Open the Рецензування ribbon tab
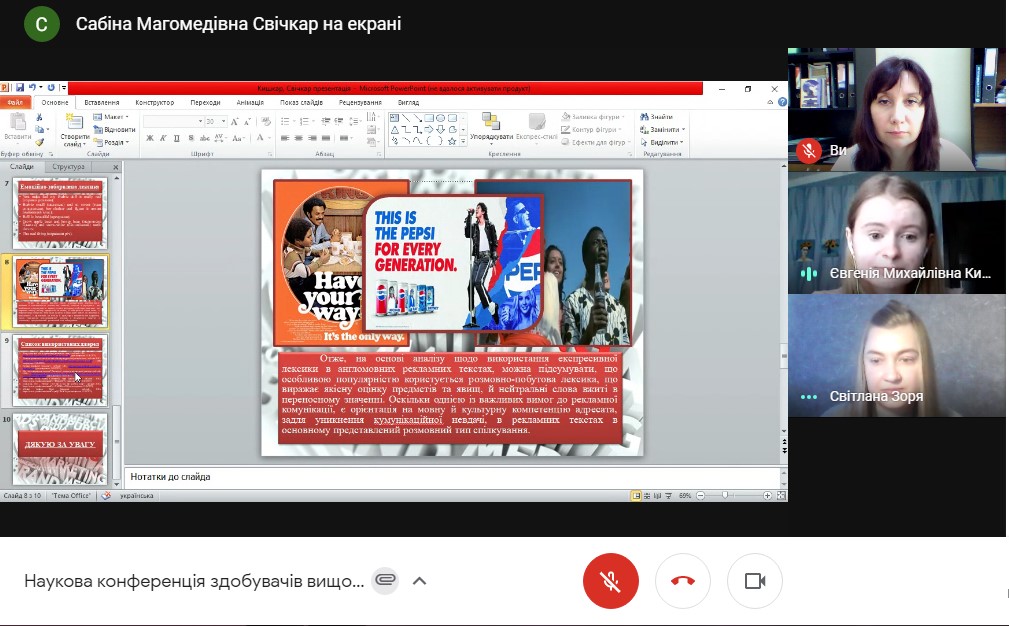This screenshot has height=626, width=1009. pyautogui.click(x=360, y=103)
